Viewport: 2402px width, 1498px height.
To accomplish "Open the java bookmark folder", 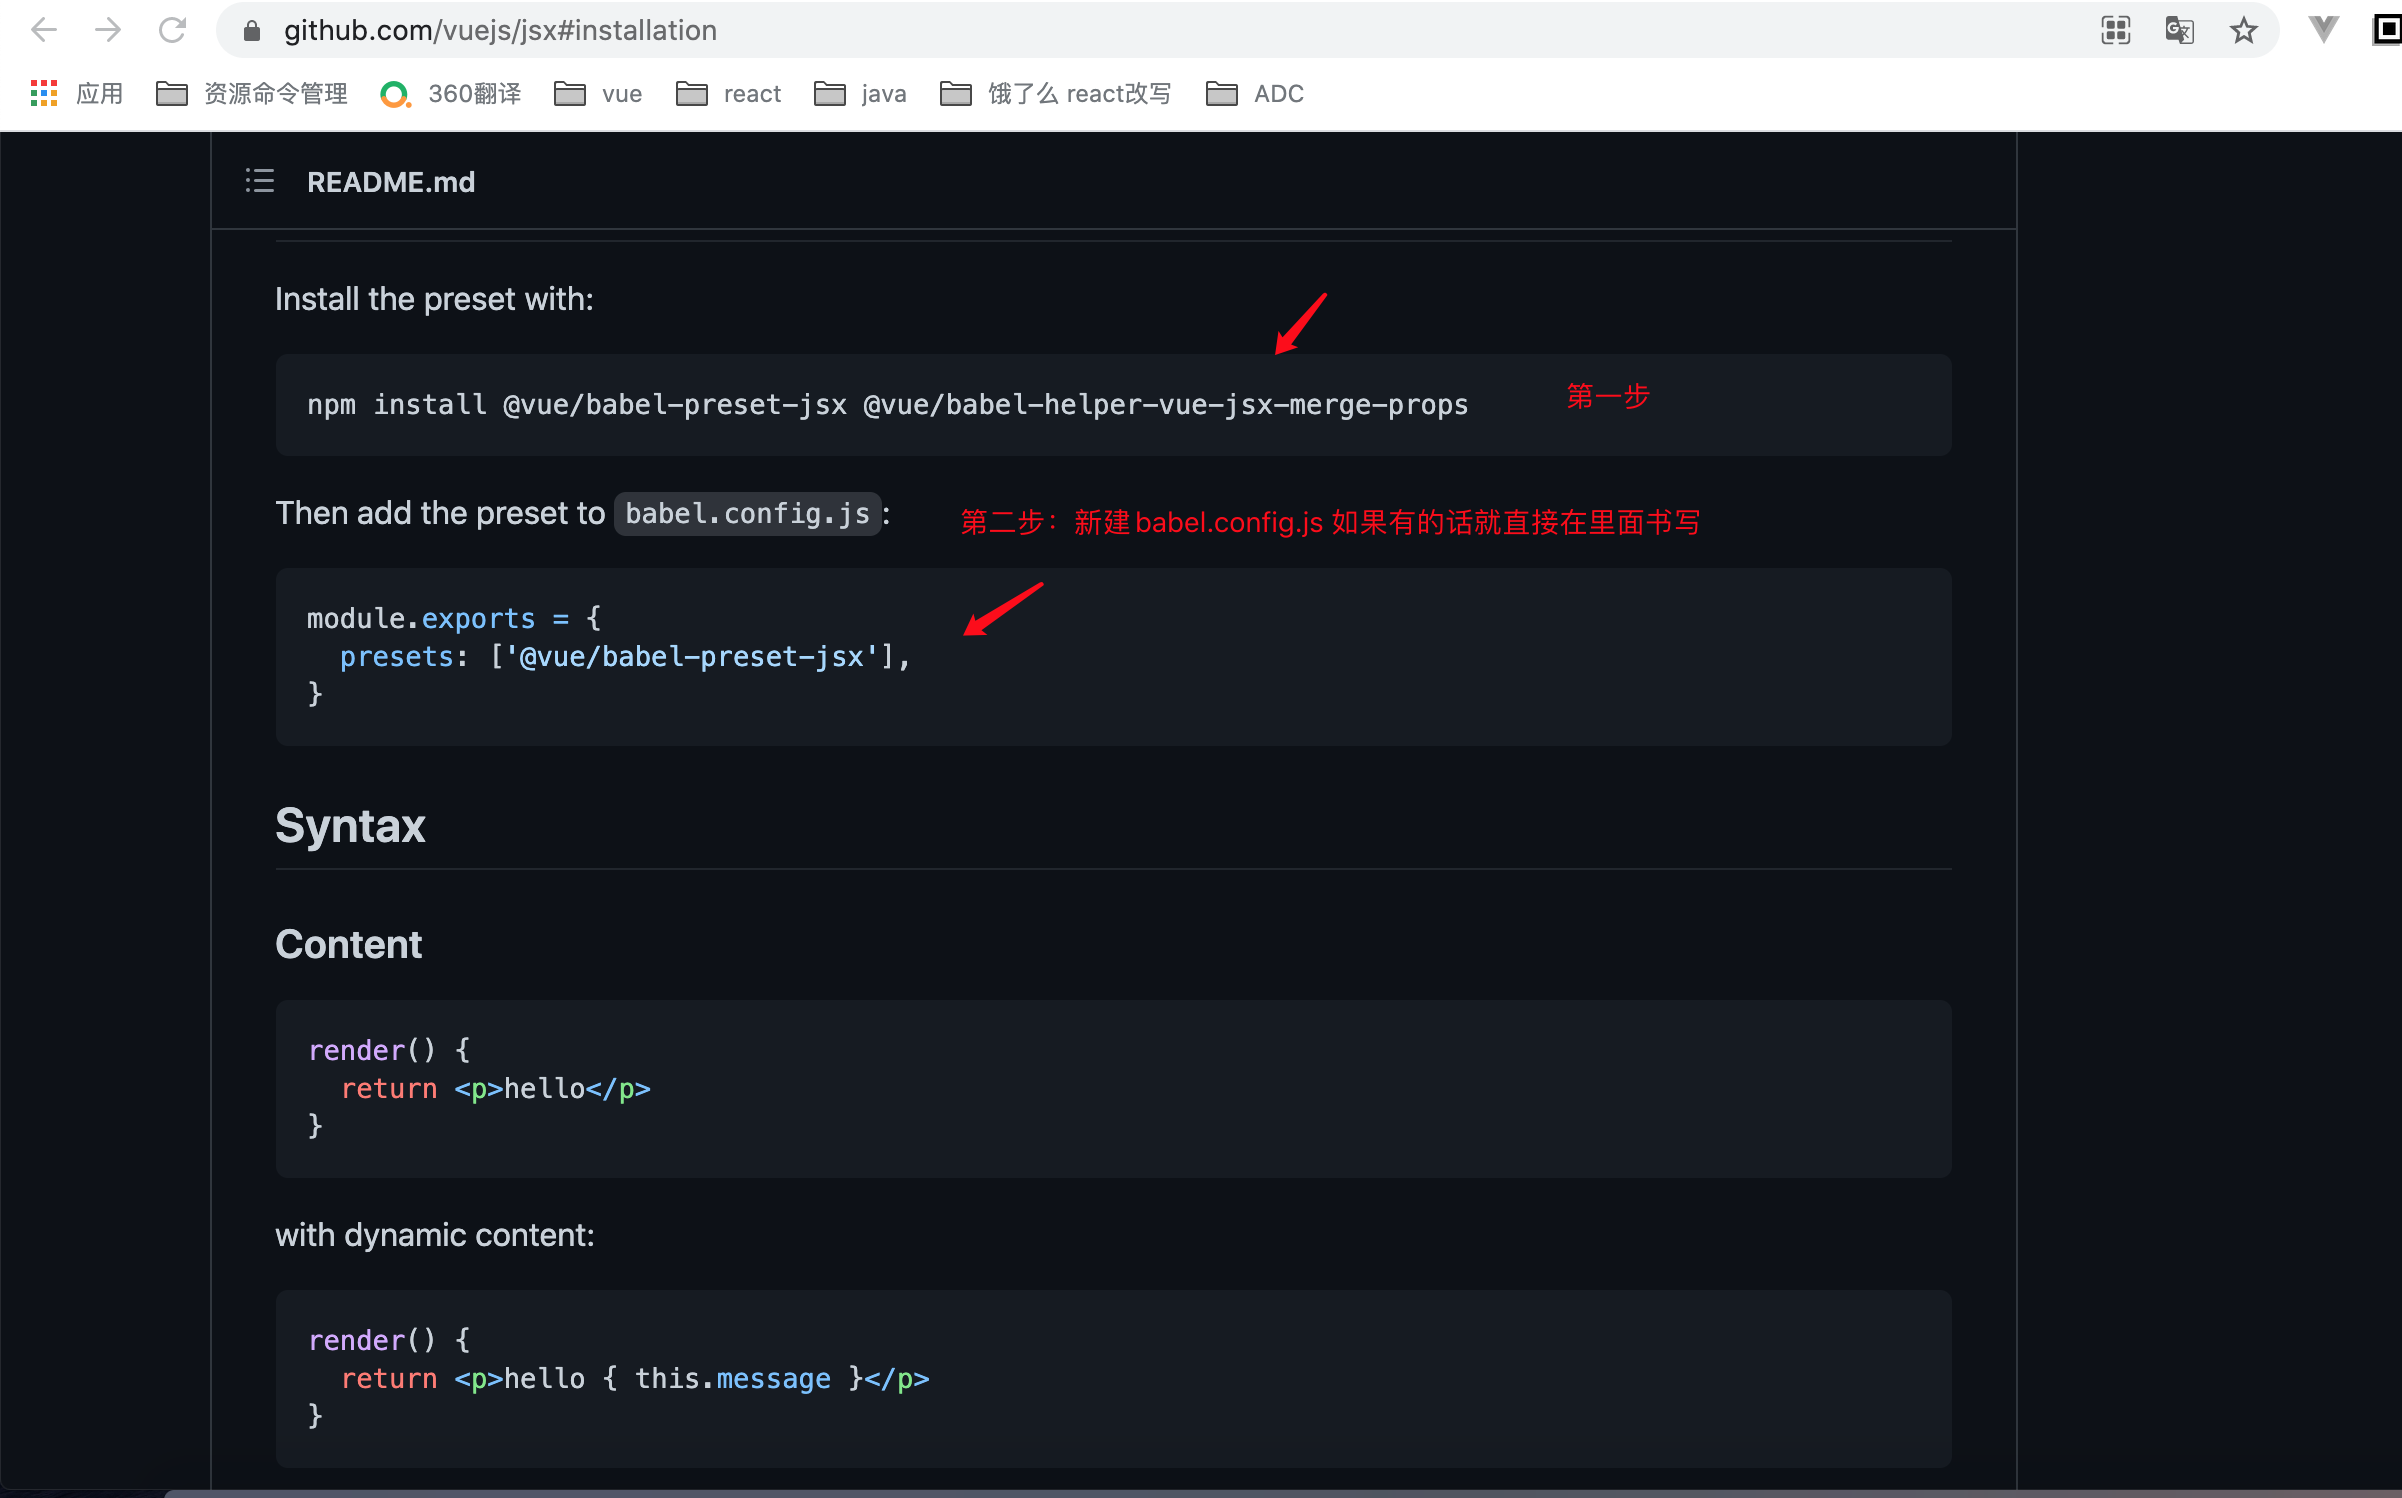I will (860, 94).
